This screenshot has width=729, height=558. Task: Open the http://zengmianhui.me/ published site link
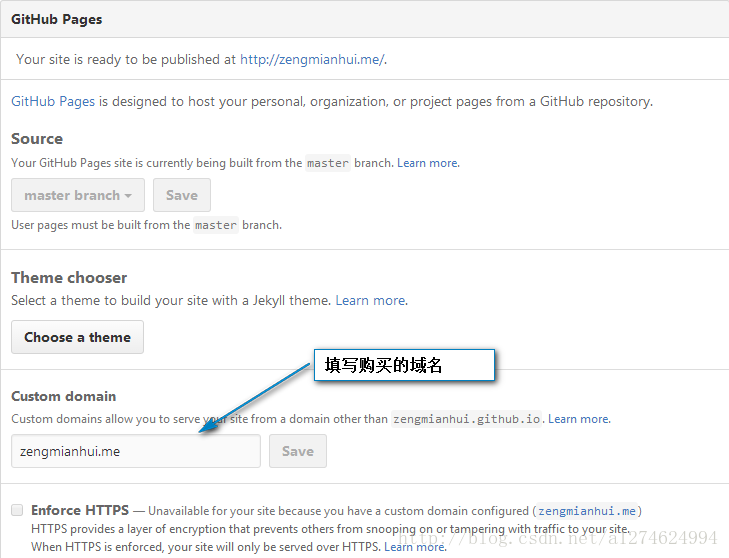pyautogui.click(x=312, y=60)
